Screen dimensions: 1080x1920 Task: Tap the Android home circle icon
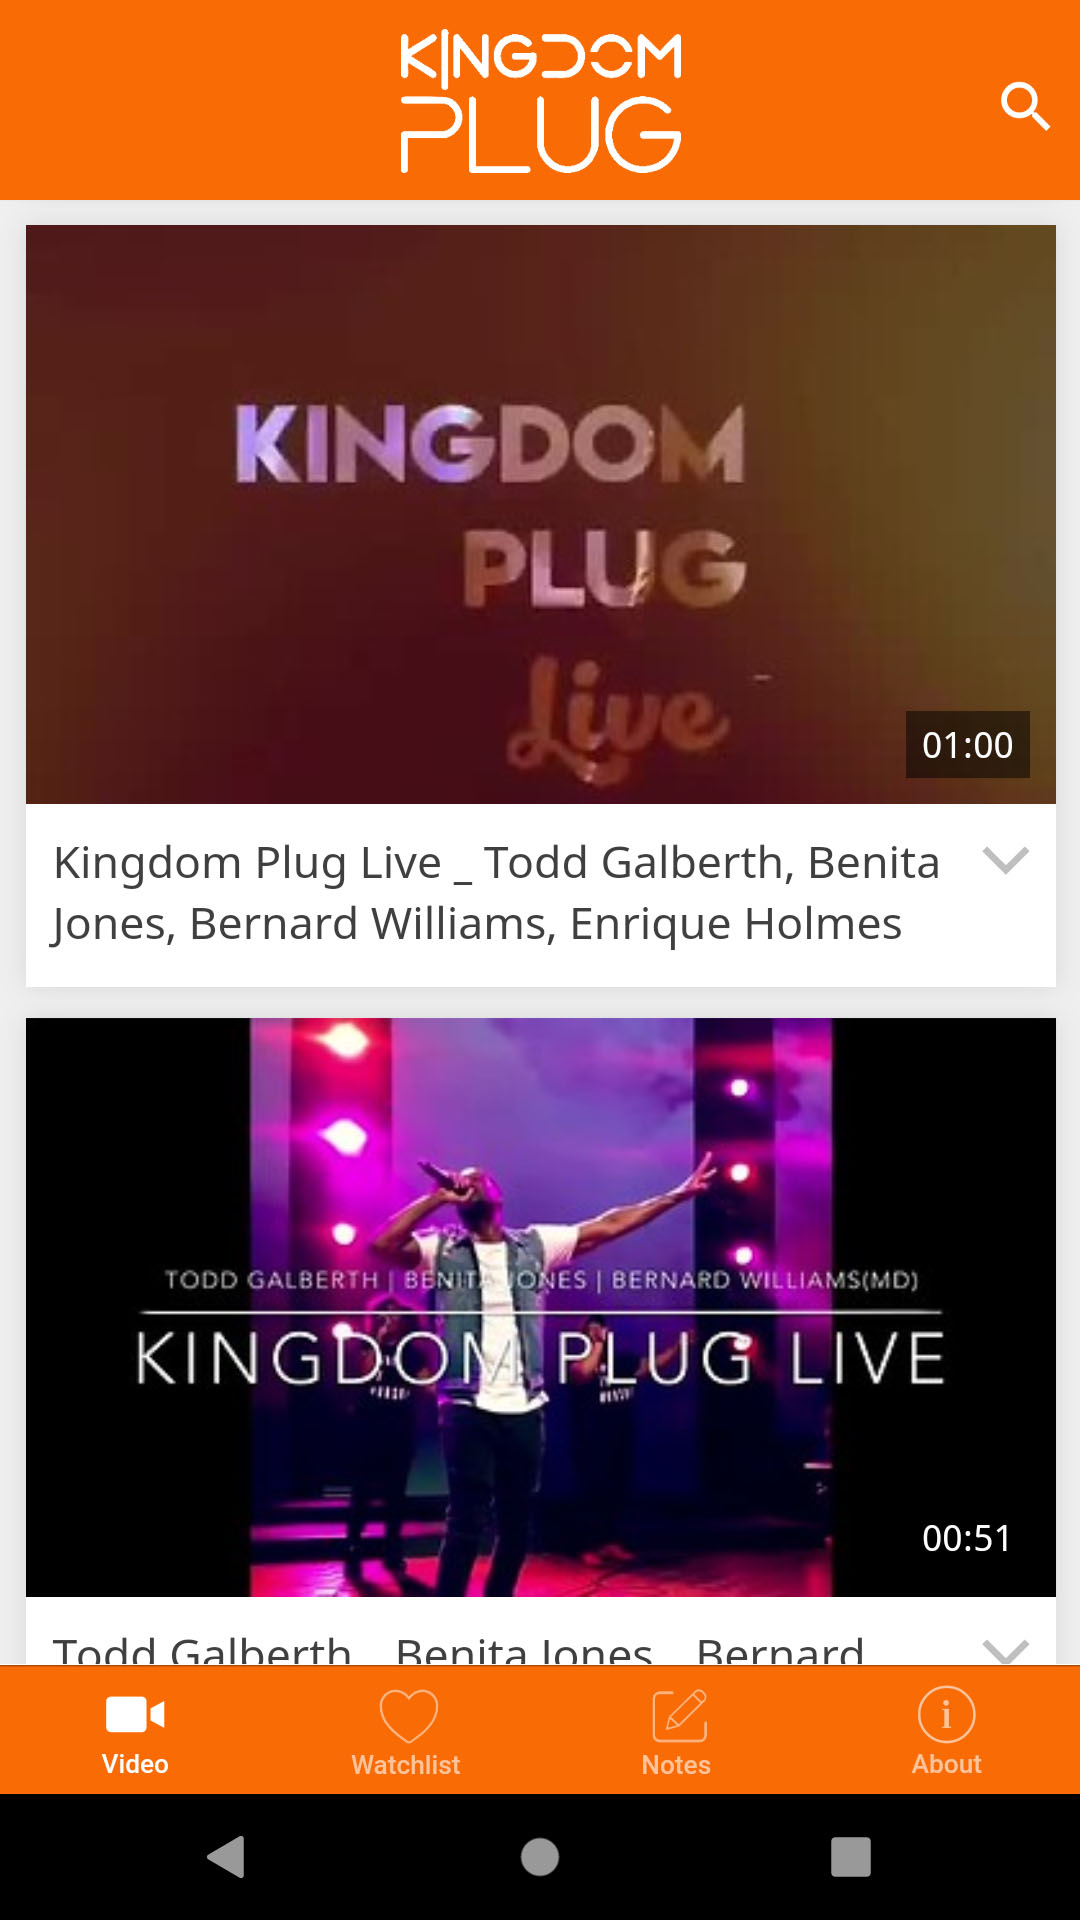(540, 1857)
